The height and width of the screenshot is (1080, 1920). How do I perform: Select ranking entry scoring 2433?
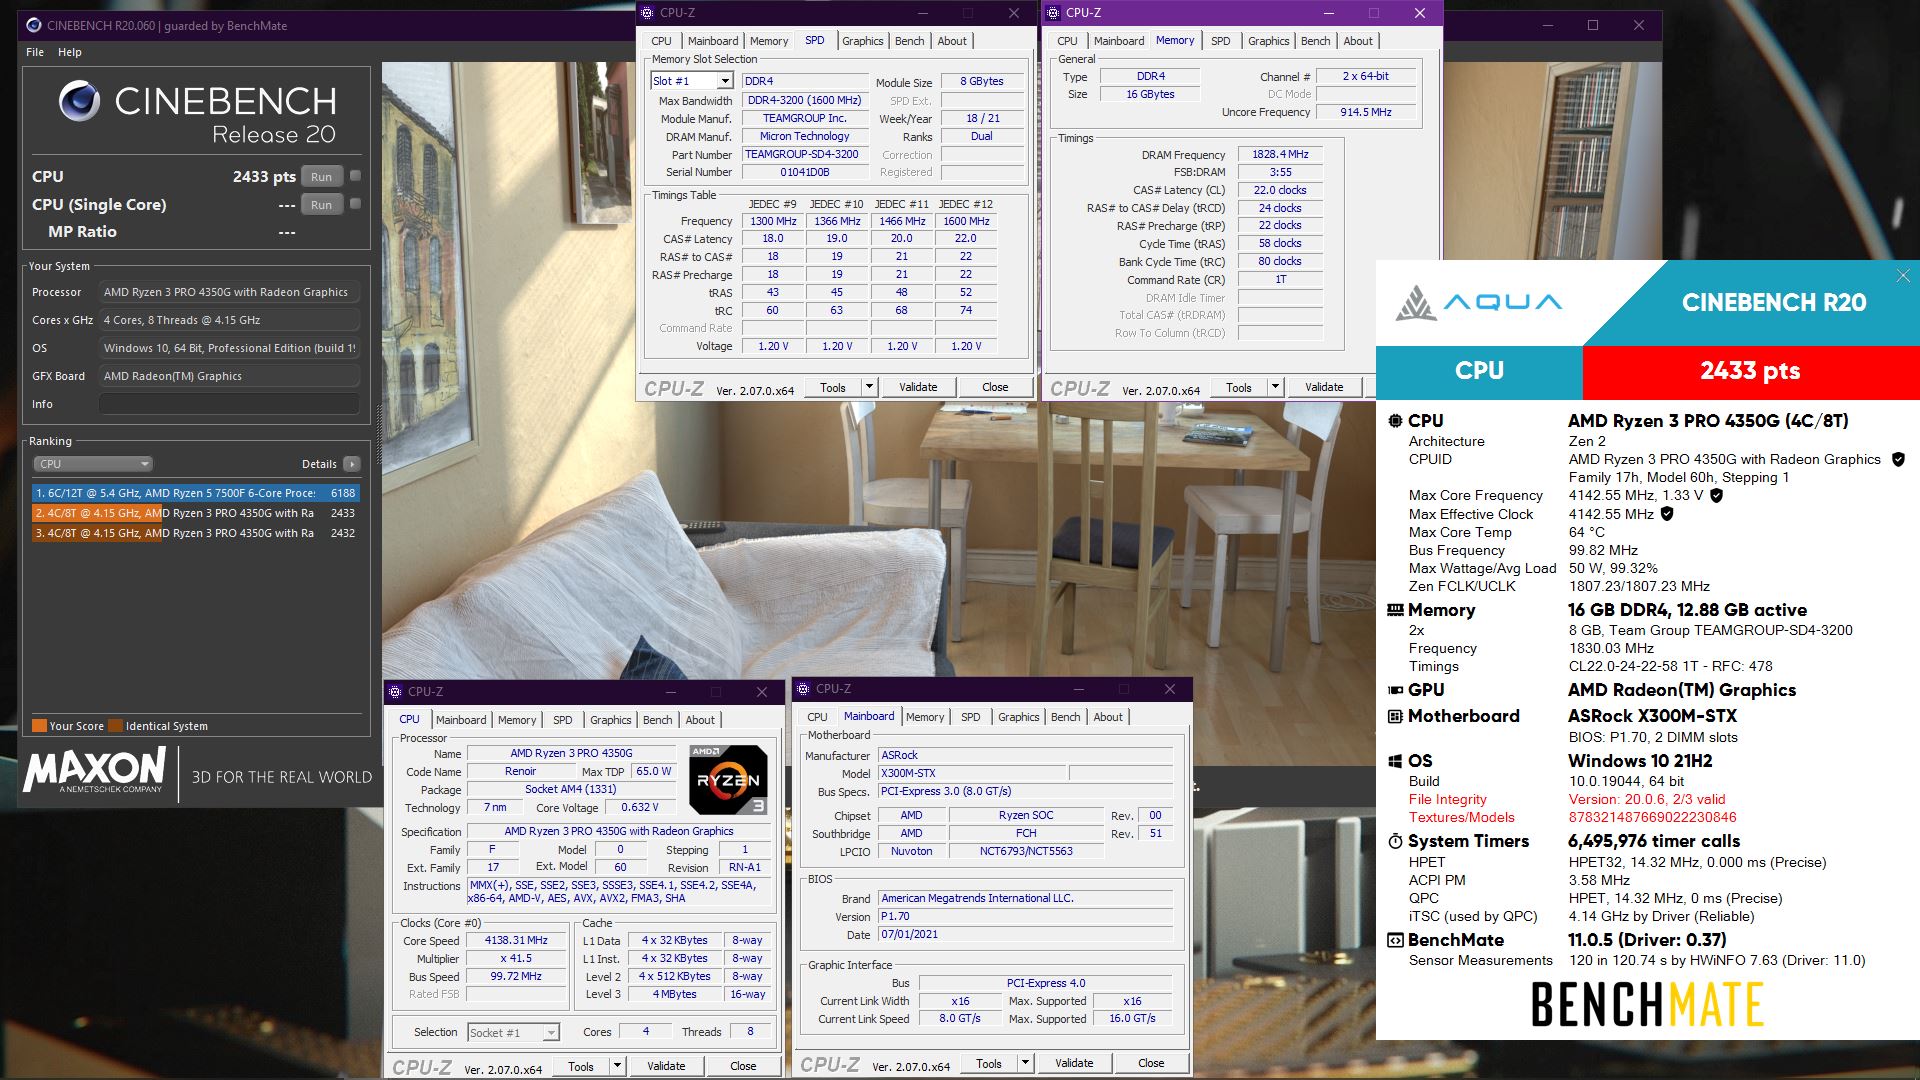pyautogui.click(x=195, y=513)
